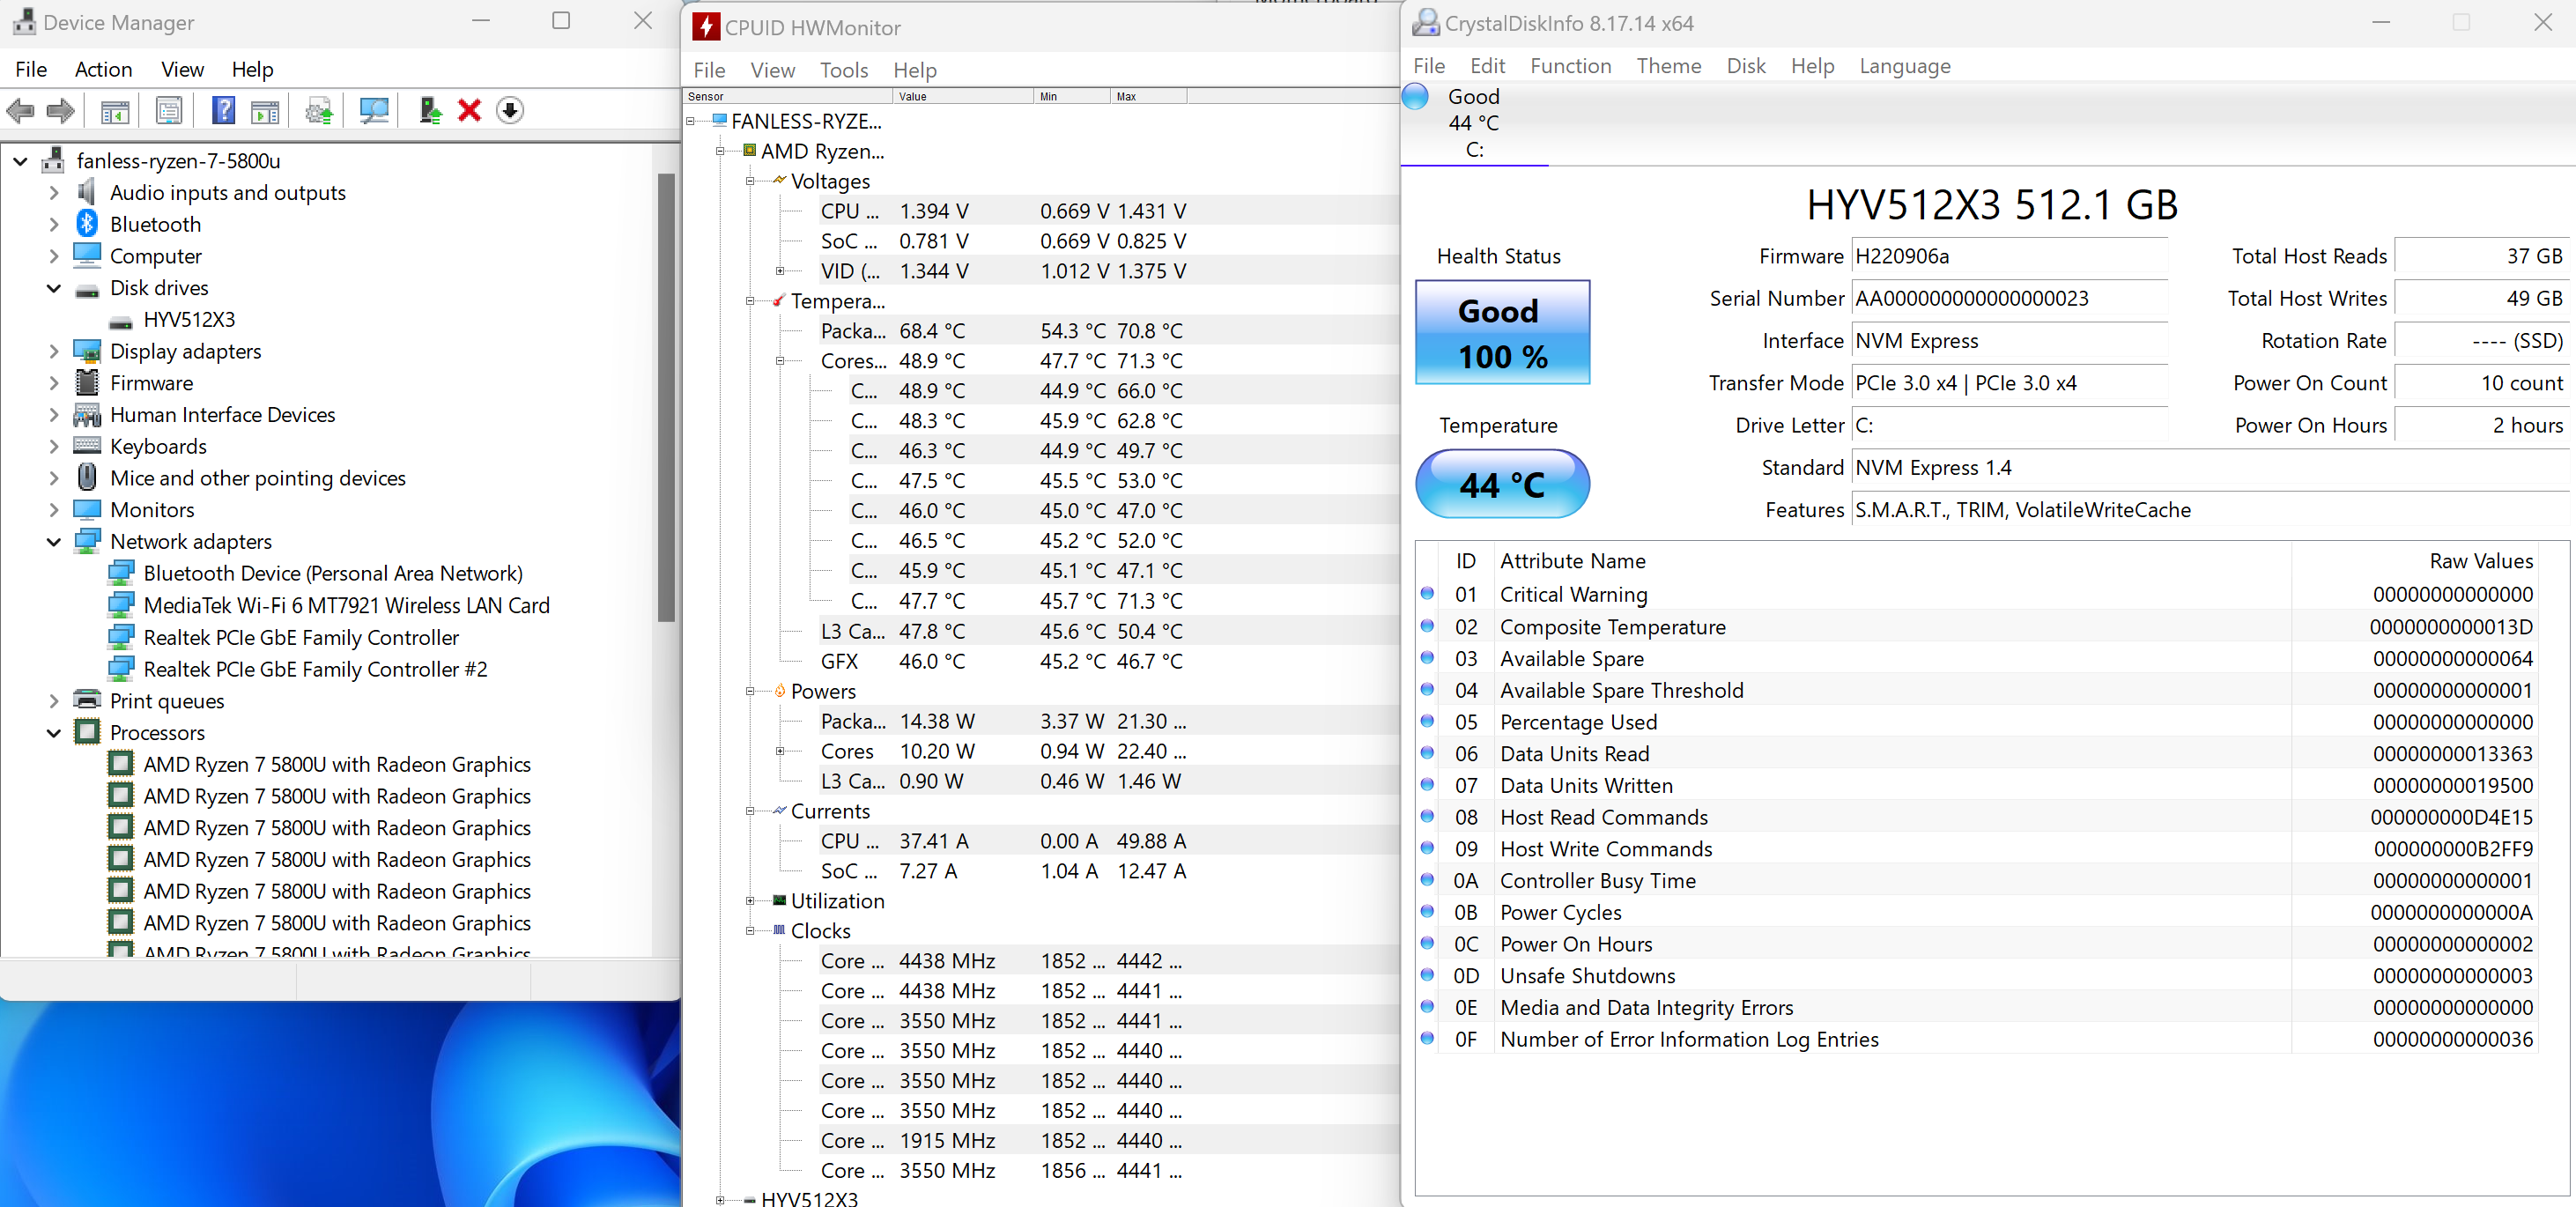Click the Device Manager vertical scrollbar thumb
The height and width of the screenshot is (1207, 2576).
click(x=666, y=400)
